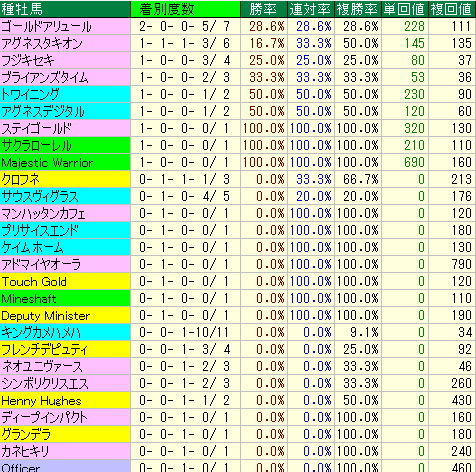Click ステイゴールド 単回値 320
Viewport: 476px width, 472px height.
[x=414, y=128]
